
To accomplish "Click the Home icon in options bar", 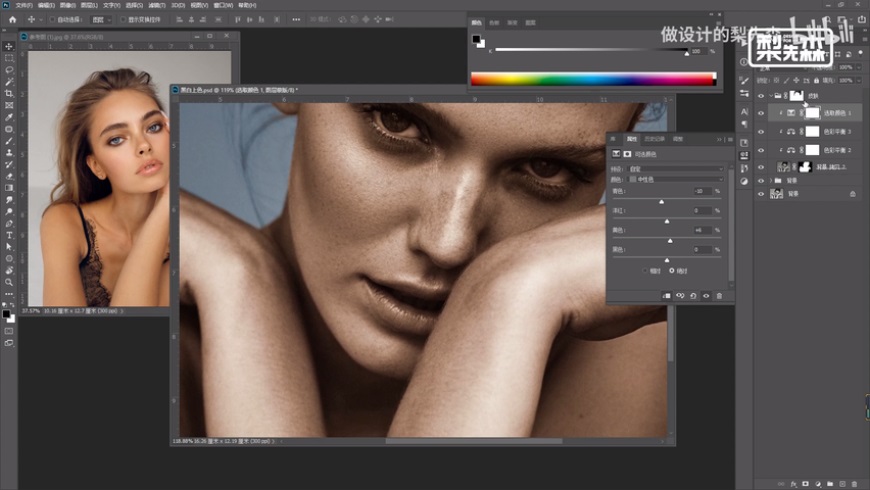I will point(12,19).
